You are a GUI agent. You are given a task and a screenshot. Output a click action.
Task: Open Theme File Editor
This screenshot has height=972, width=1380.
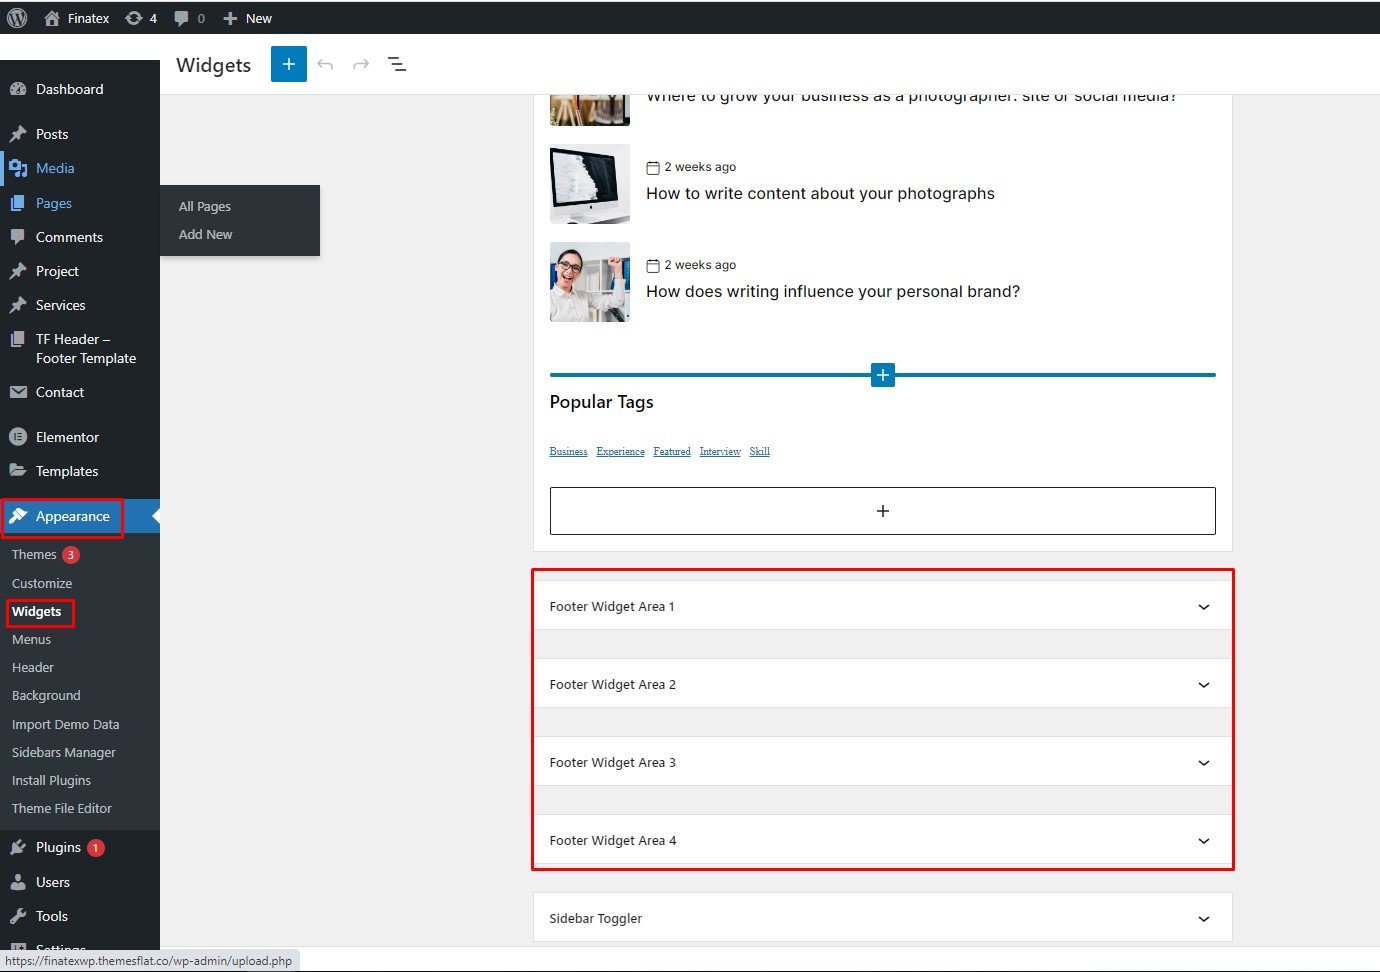(x=62, y=808)
